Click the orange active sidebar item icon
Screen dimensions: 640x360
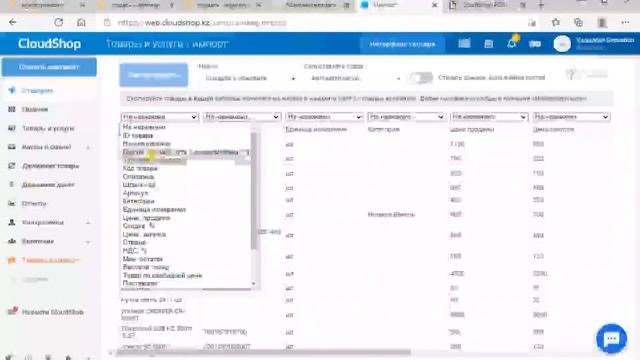[12, 260]
